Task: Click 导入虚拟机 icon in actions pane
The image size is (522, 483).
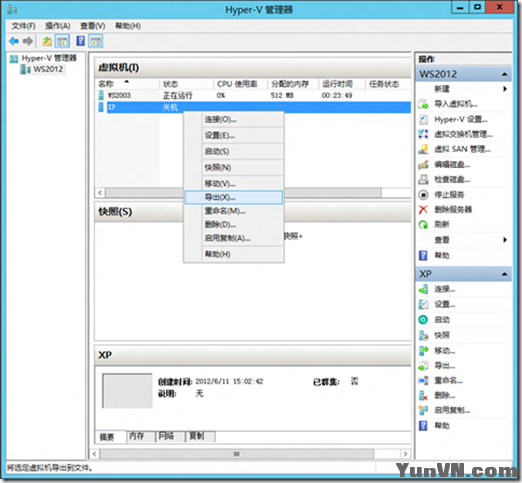Action: (x=423, y=104)
